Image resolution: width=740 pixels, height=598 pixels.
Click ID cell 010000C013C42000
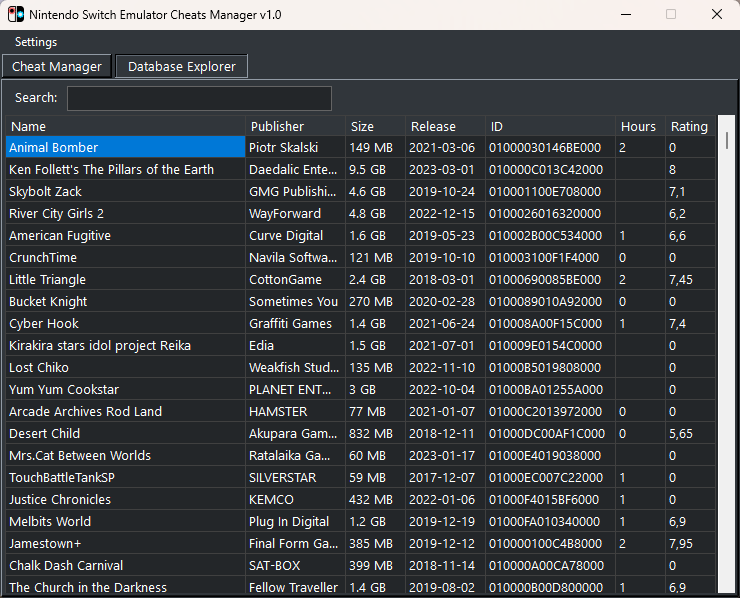(550, 169)
